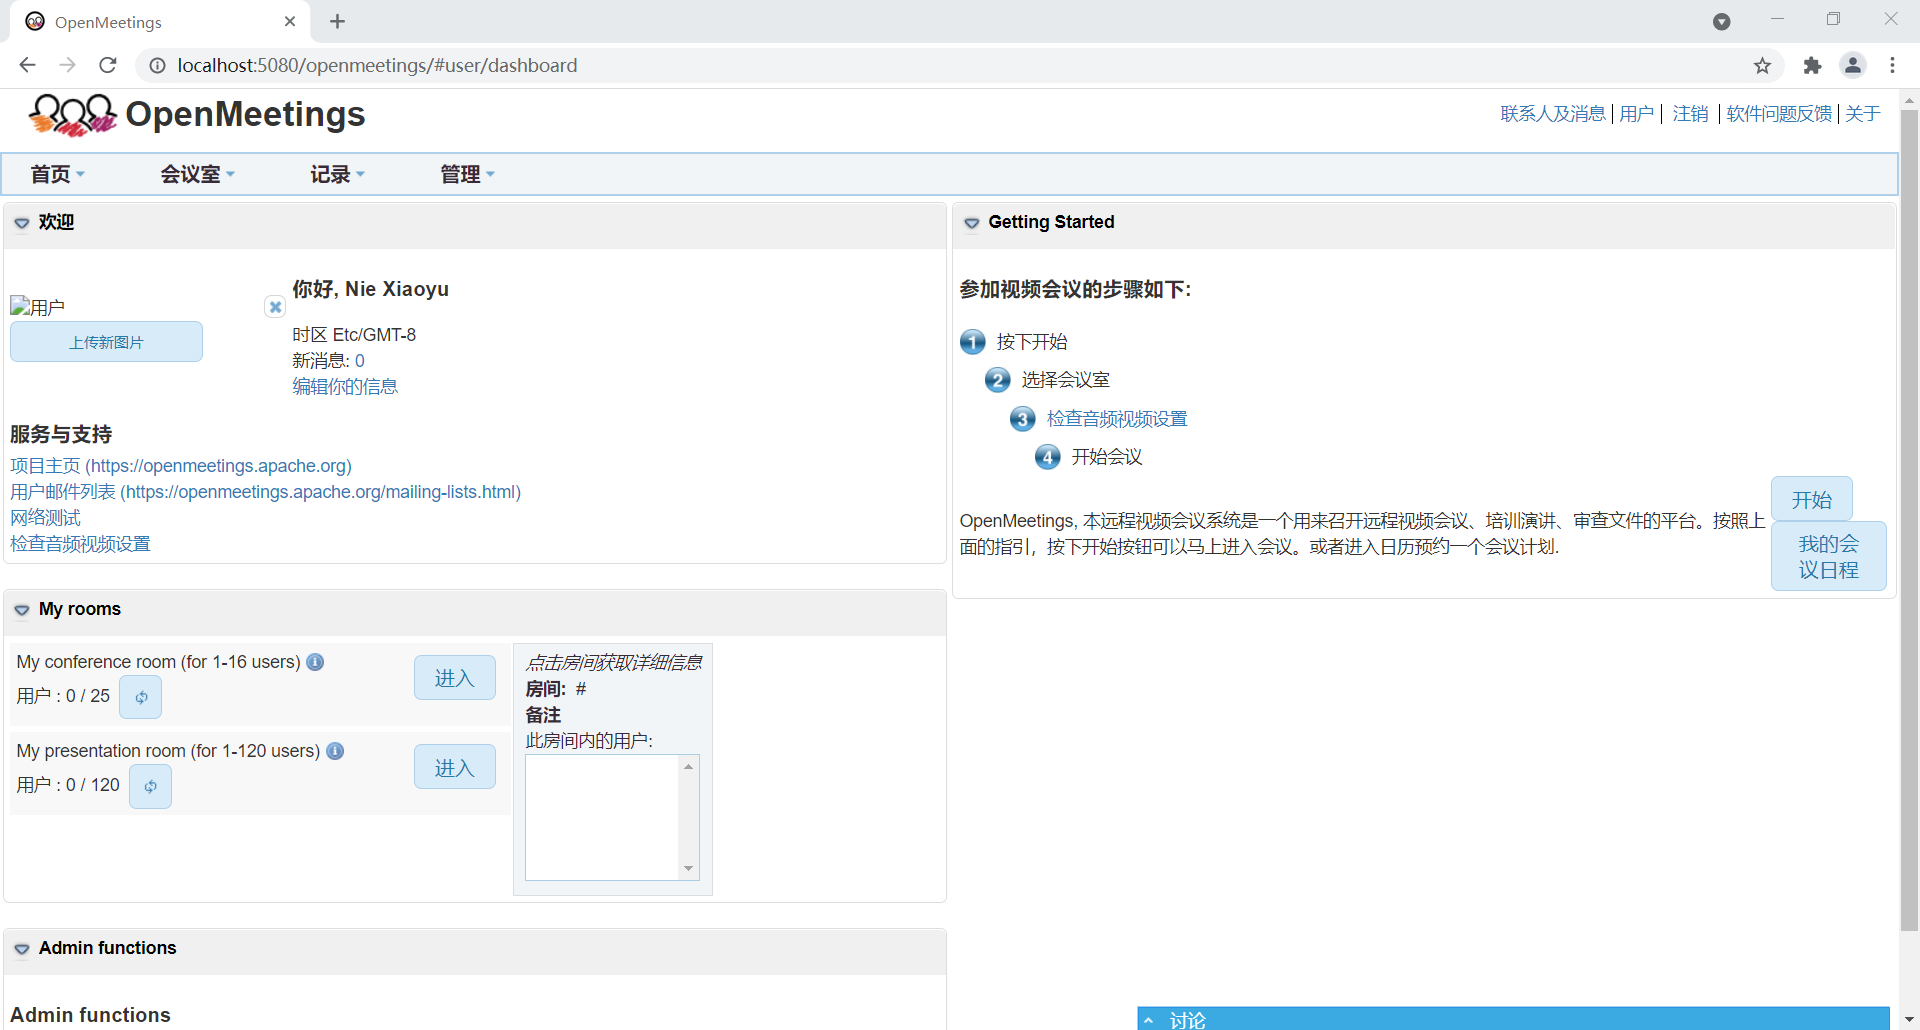Viewport: 1920px width, 1030px height.
Task: Open 联系人及消息 link
Action: tap(1552, 114)
